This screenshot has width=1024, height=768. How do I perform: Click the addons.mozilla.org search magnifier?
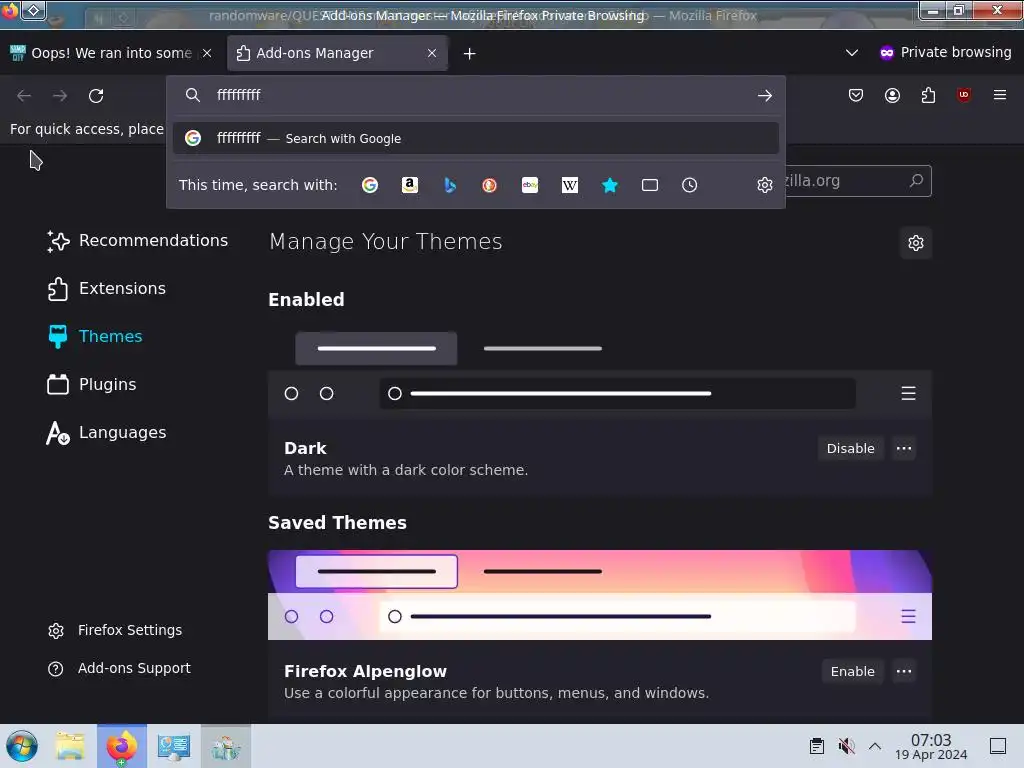916,180
